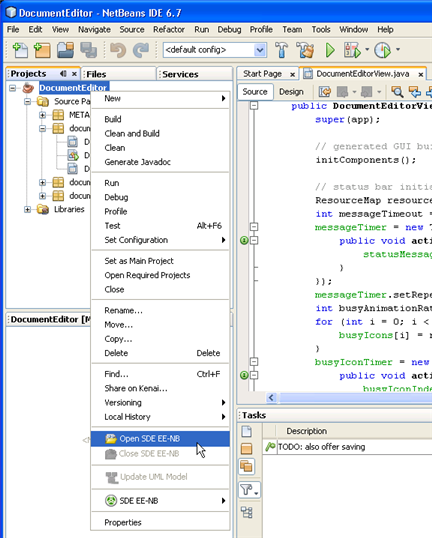Viewport: 432px width, 538px height.
Task: Click the New Project toolbar icon
Action: coord(42,50)
